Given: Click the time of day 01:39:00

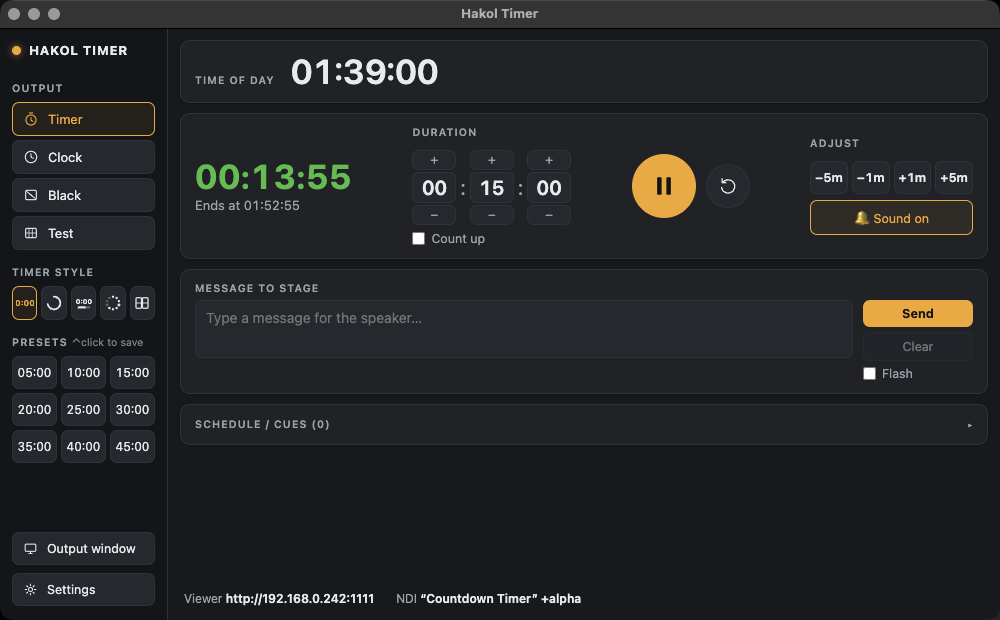Looking at the screenshot, I should [x=364, y=71].
